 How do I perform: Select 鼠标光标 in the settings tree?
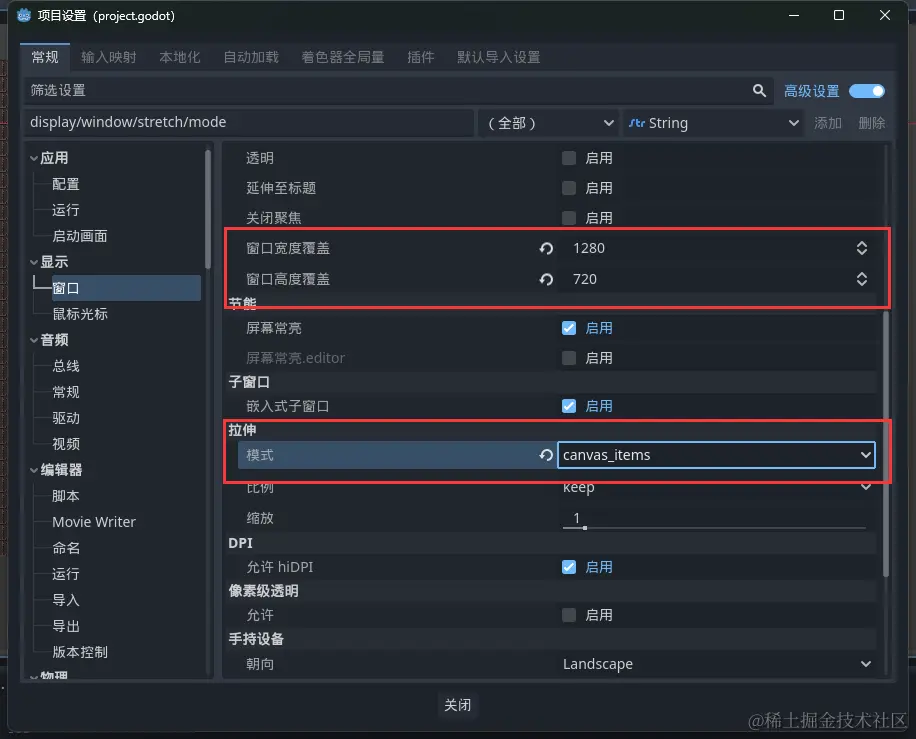coord(79,314)
